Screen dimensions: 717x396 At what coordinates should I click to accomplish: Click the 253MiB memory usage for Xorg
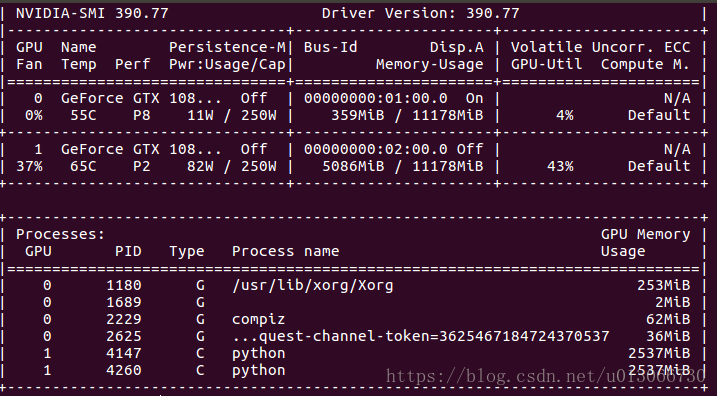coord(663,285)
